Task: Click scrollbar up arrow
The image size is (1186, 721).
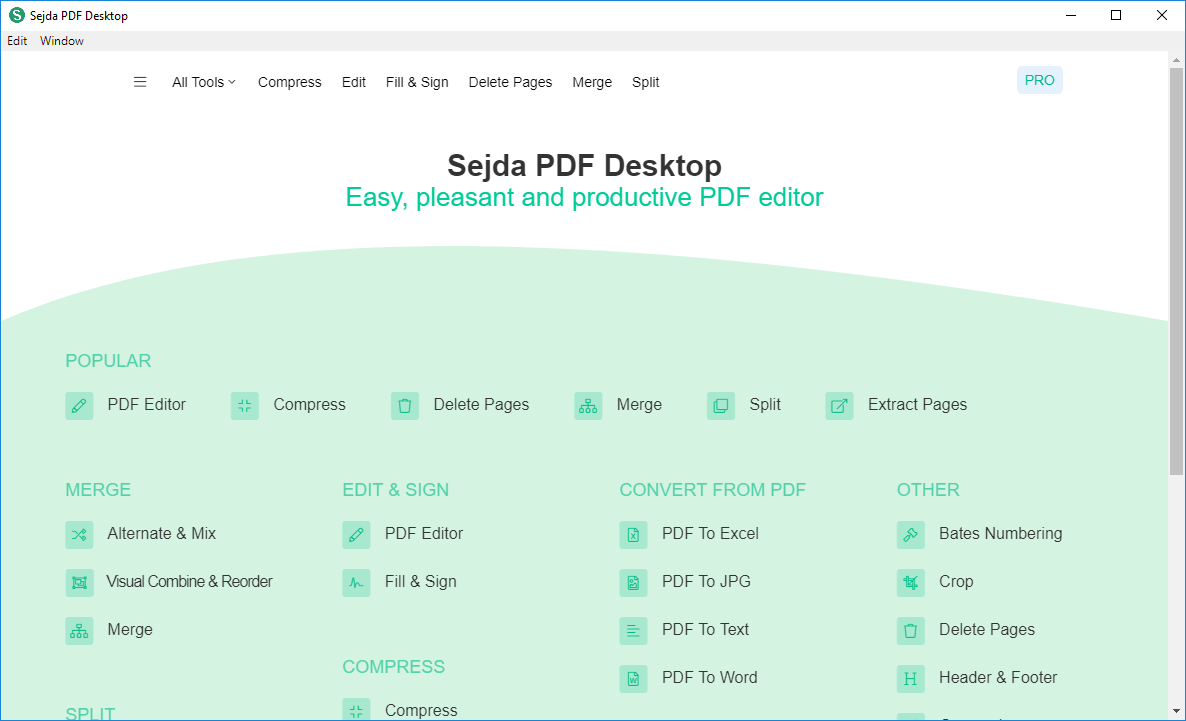Action: pos(1176,59)
